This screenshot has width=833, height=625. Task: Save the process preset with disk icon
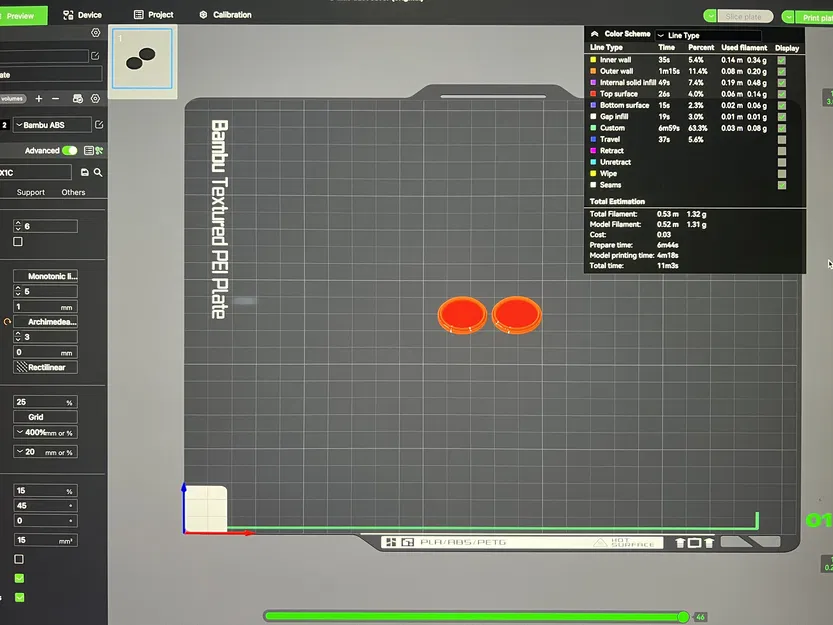point(84,172)
